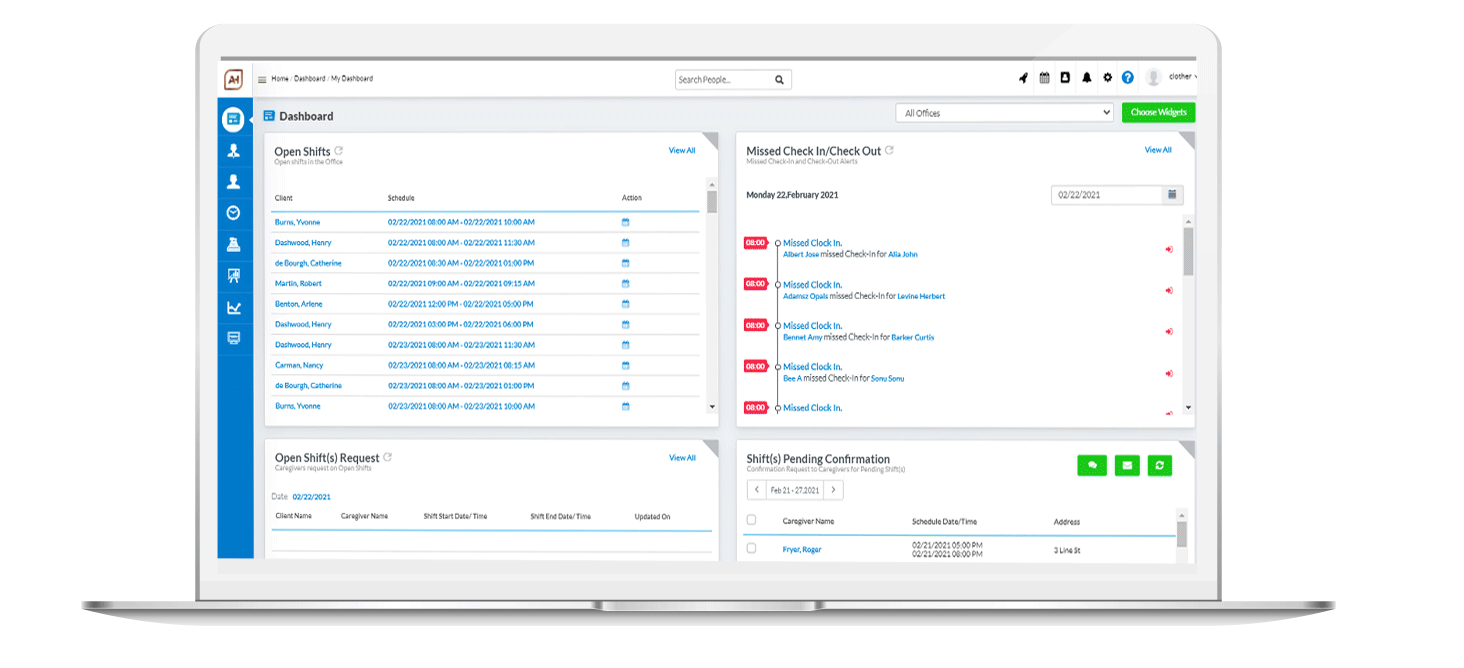The height and width of the screenshot is (668, 1464).
Task: Open the notifications bell
Action: (x=1086, y=78)
